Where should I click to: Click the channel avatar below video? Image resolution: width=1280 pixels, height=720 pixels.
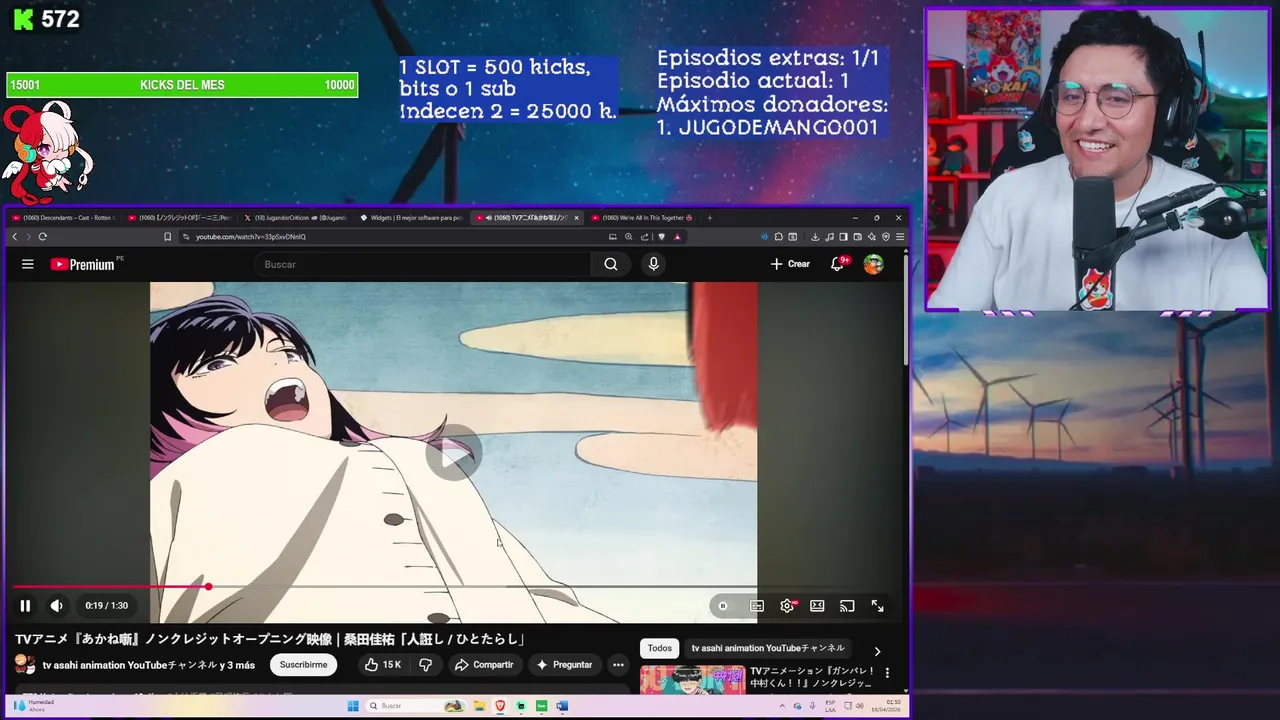point(25,665)
